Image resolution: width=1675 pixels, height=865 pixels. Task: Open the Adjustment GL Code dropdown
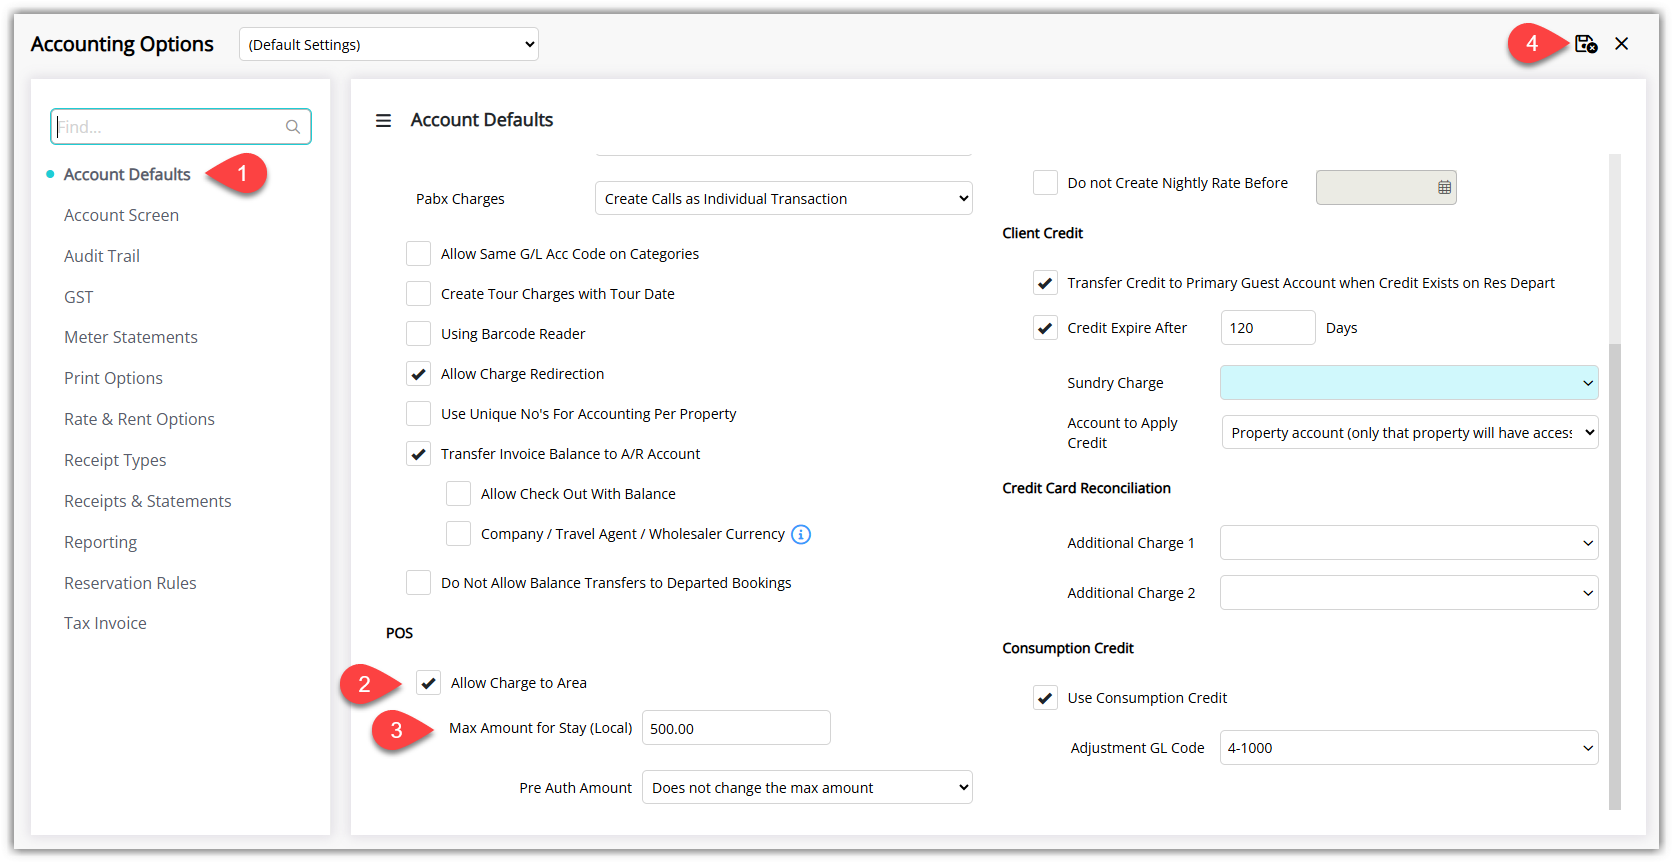(1409, 748)
